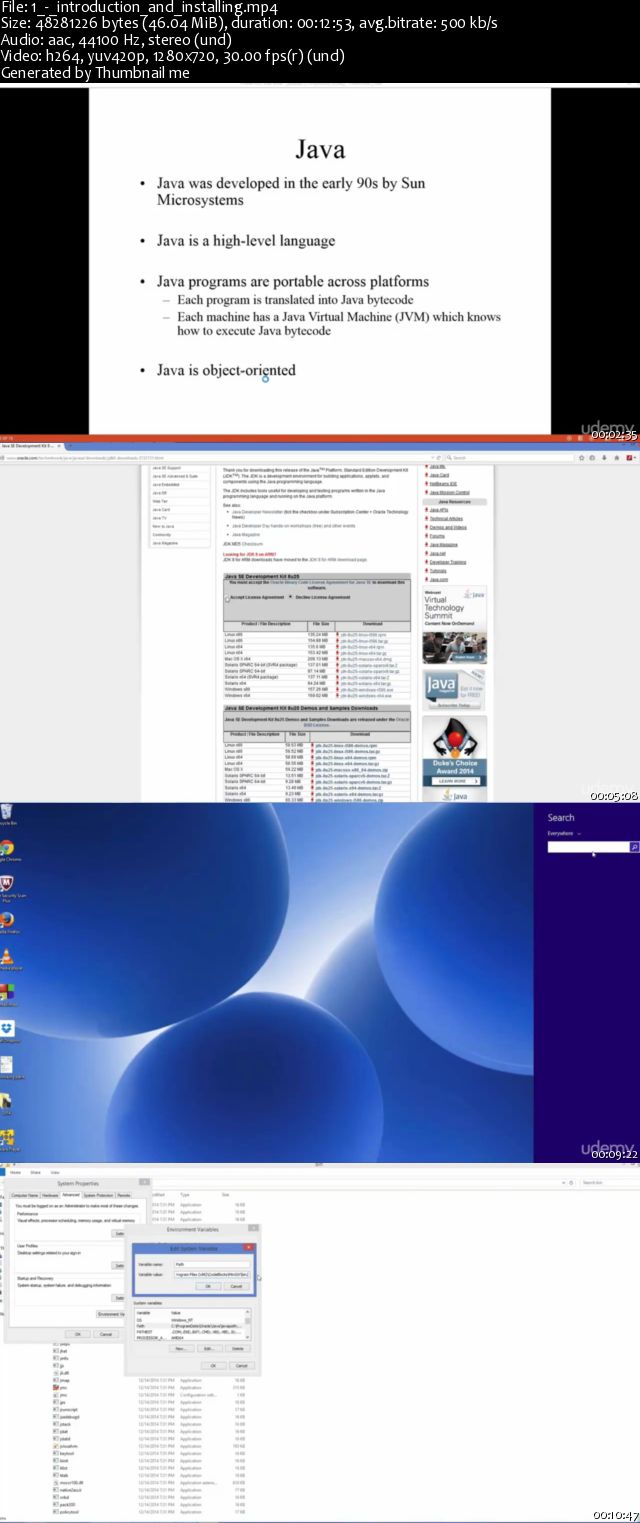This screenshot has width=640, height=1523.
Task: Open McAfee Security Scan Plus desktop icon
Action: (6, 888)
